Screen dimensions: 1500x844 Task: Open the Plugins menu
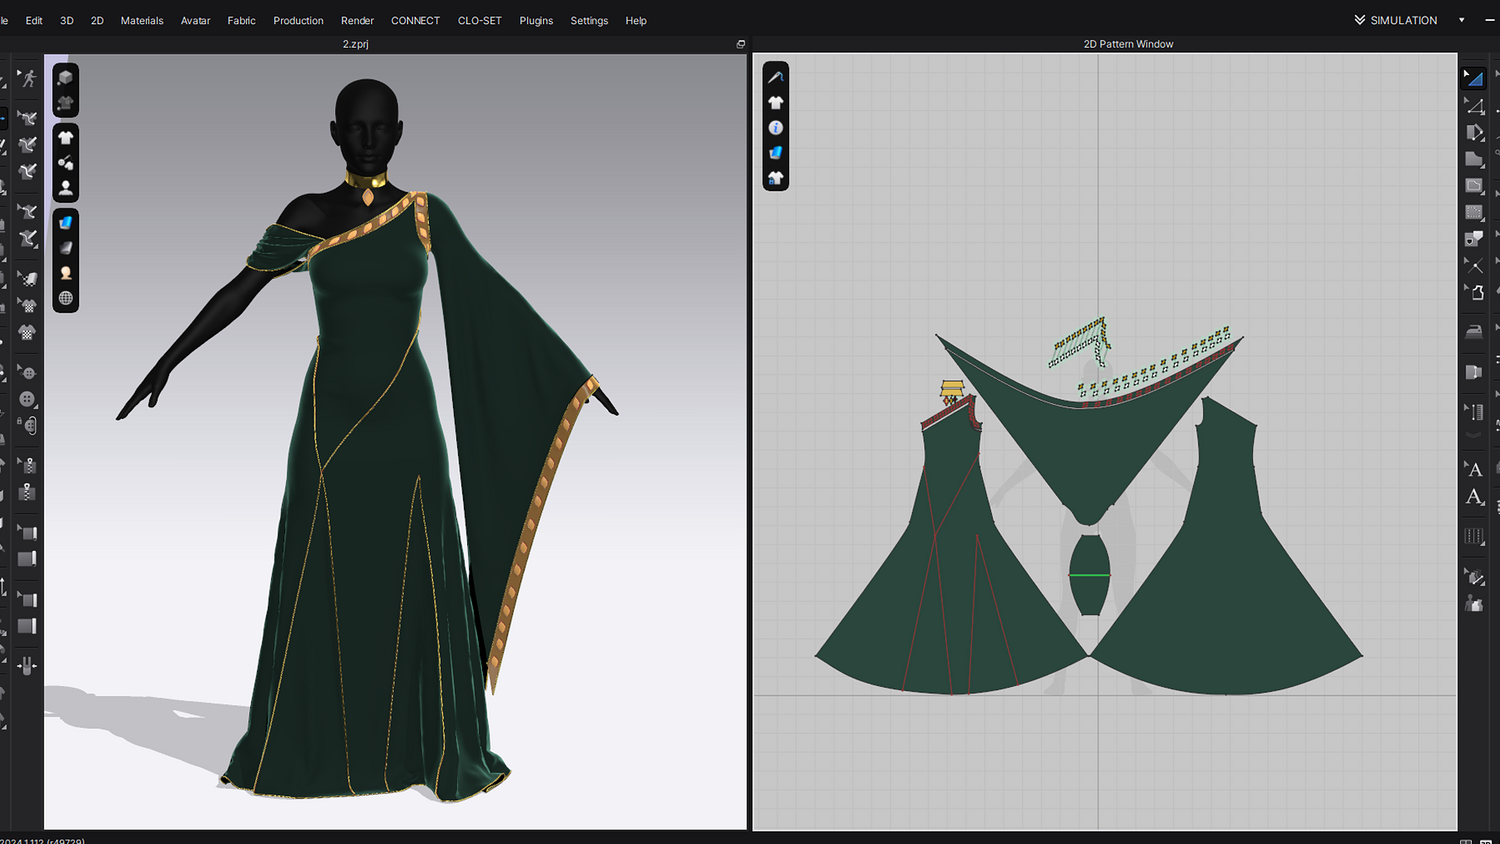point(536,20)
